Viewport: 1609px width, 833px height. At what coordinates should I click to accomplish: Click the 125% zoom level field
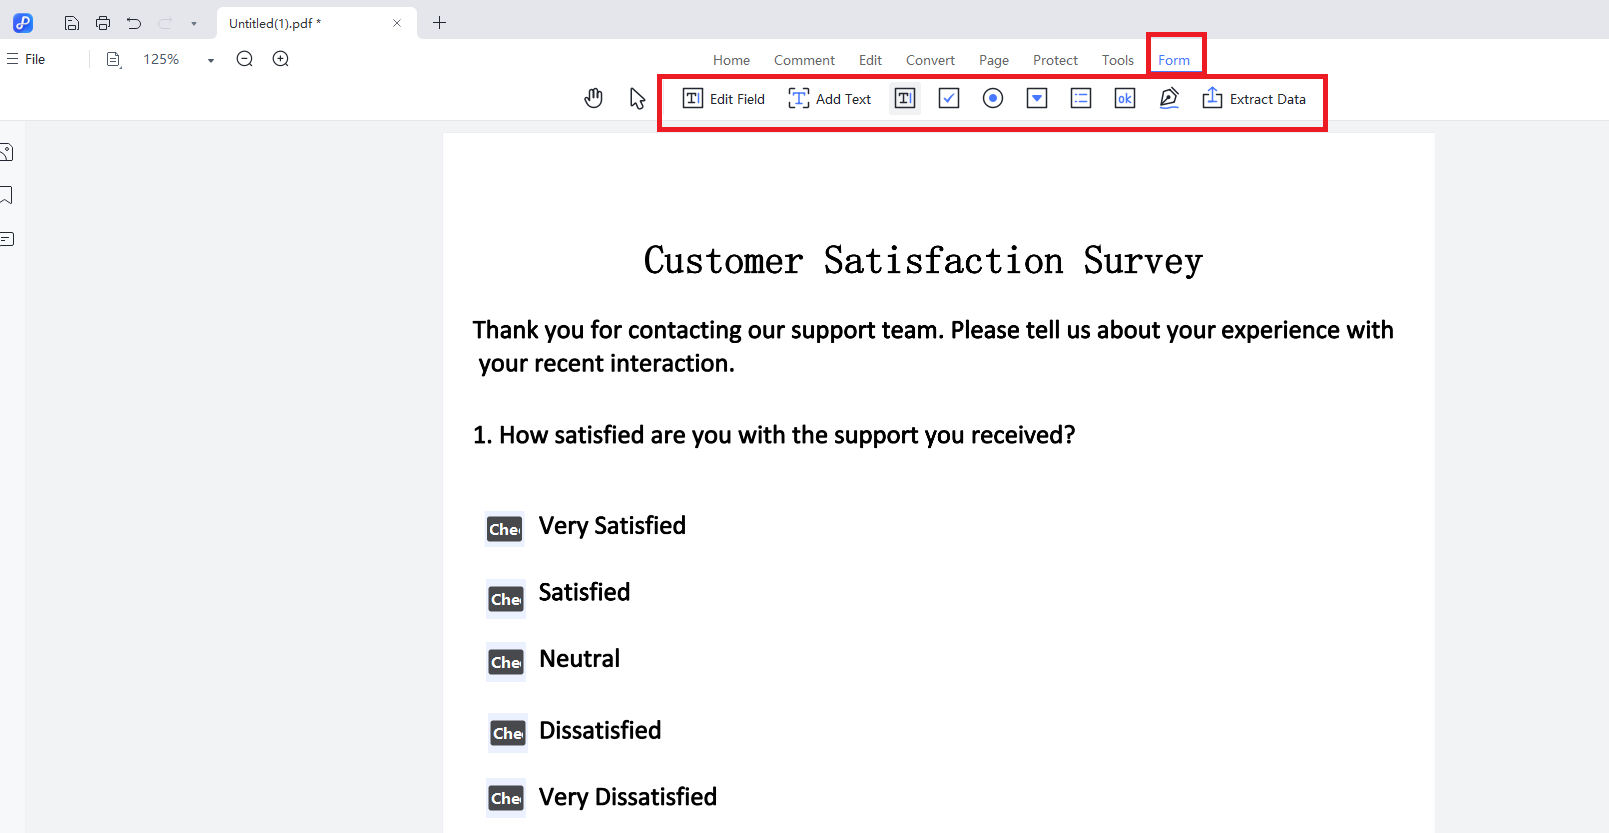point(161,59)
